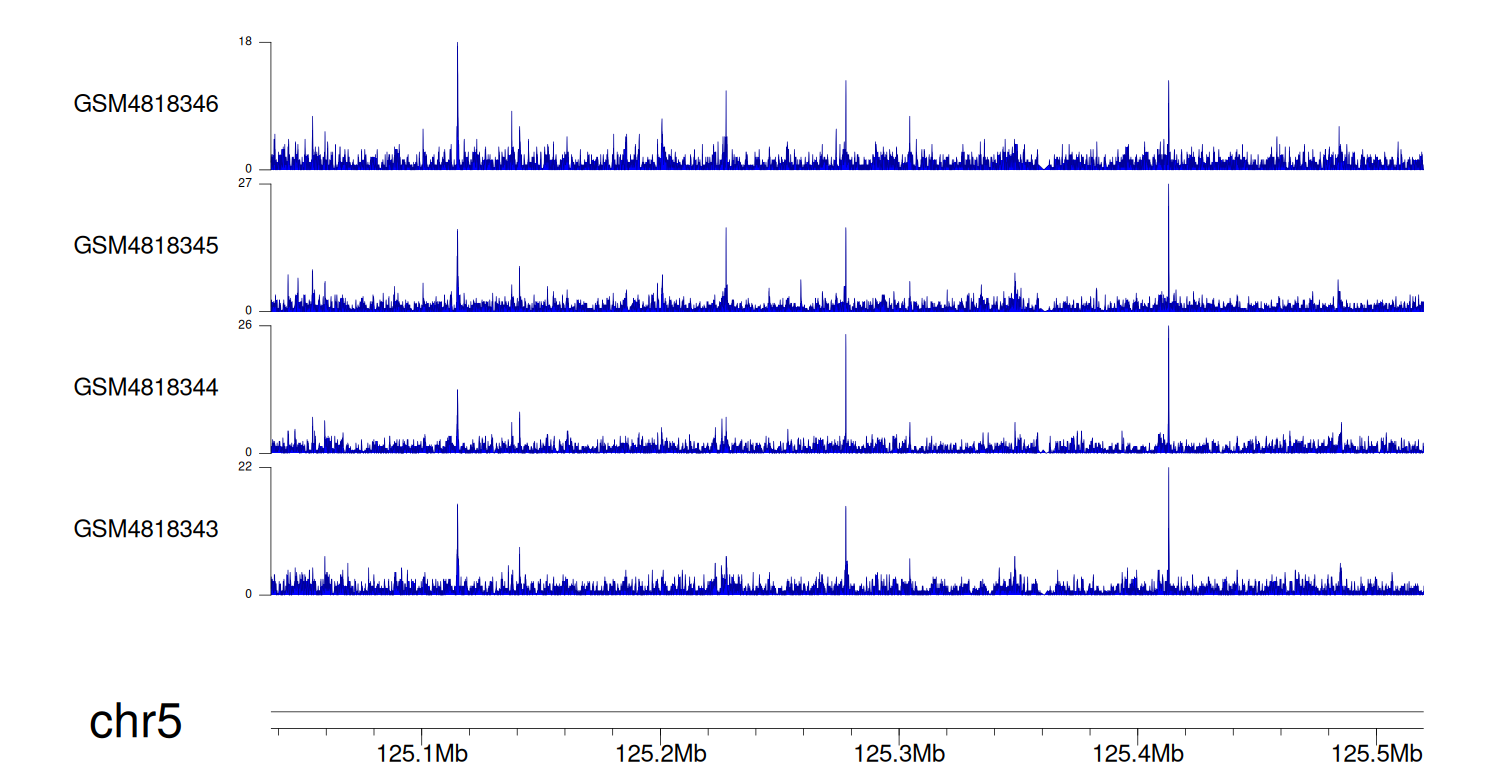Image resolution: width=1500 pixels, height=780 pixels.
Task: Pick the GSM4818343 track label
Action: 146,528
